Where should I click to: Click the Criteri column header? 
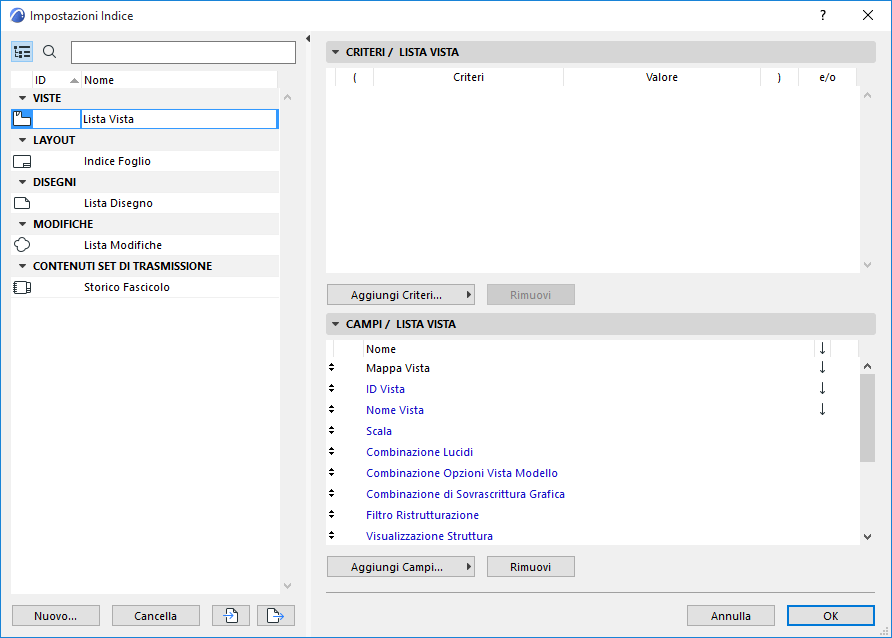pyautogui.click(x=468, y=77)
